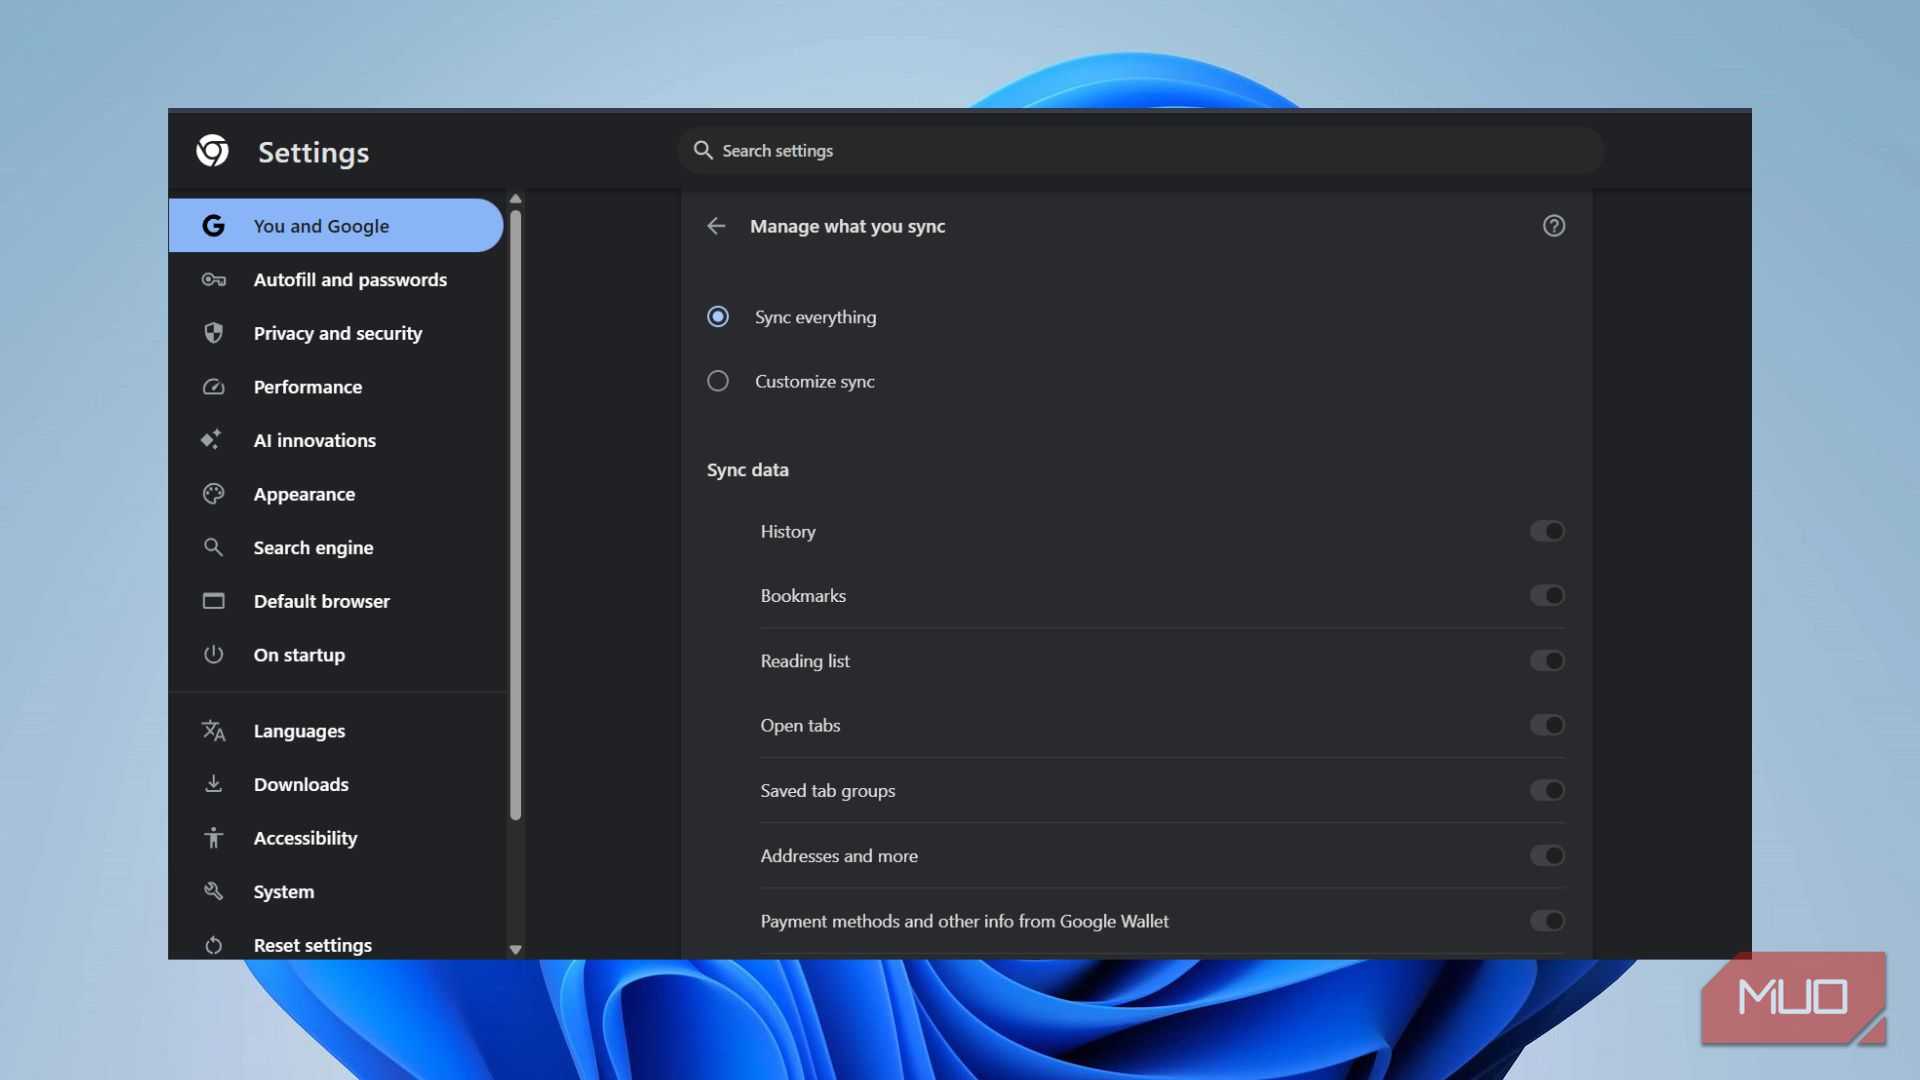
Task: Click the Sync data heading
Action: click(x=747, y=470)
